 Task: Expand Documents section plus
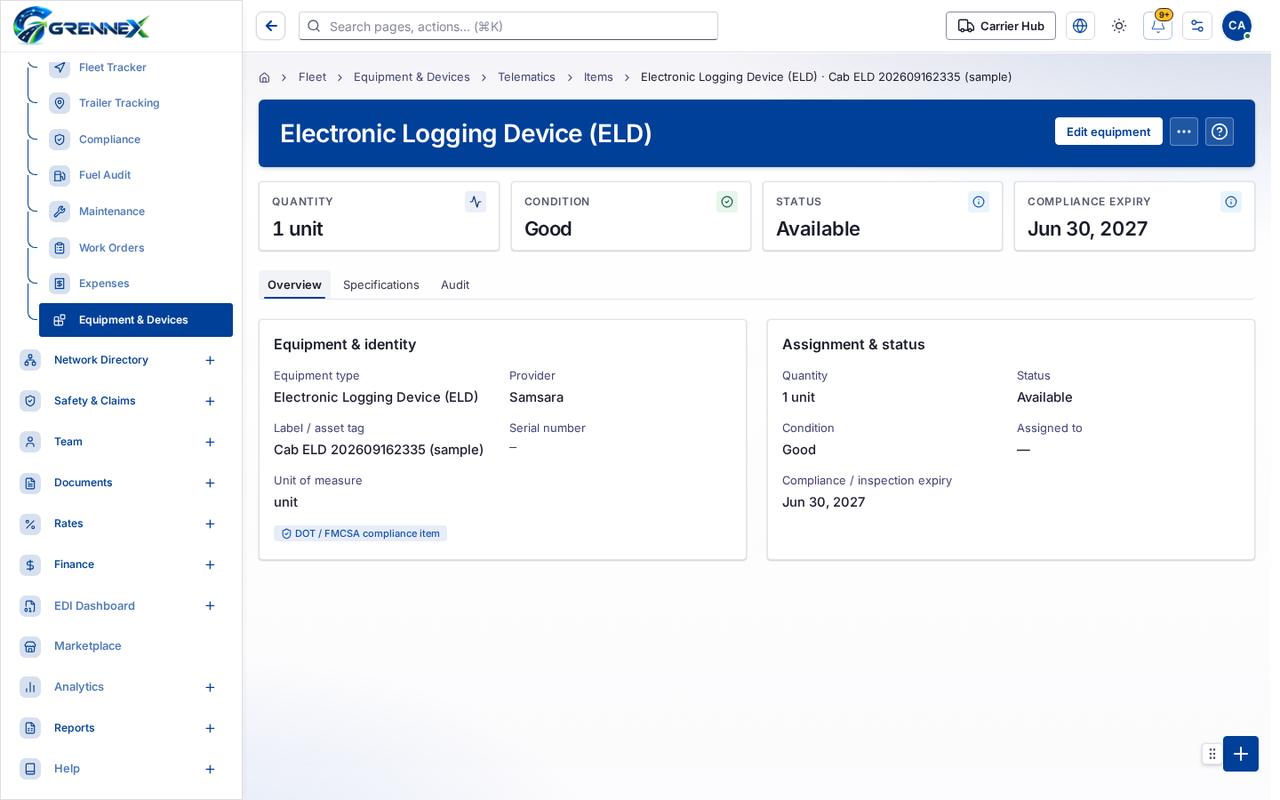[x=210, y=483]
